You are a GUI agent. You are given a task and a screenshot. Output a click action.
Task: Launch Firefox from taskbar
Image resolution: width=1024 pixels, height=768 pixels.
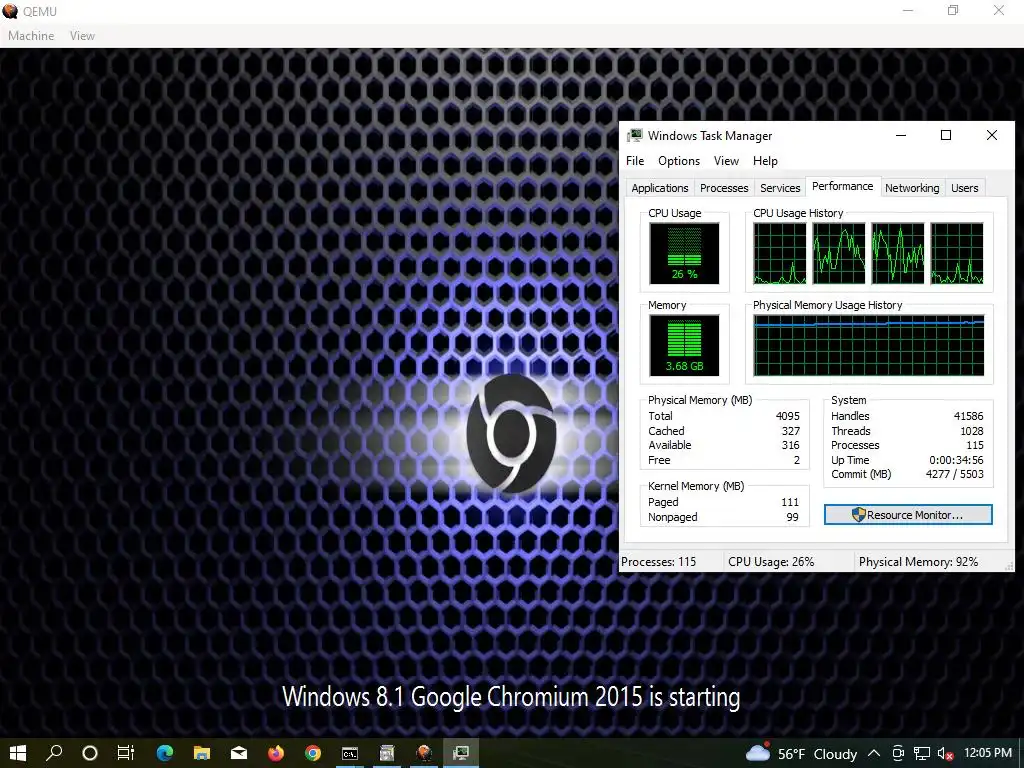point(276,753)
